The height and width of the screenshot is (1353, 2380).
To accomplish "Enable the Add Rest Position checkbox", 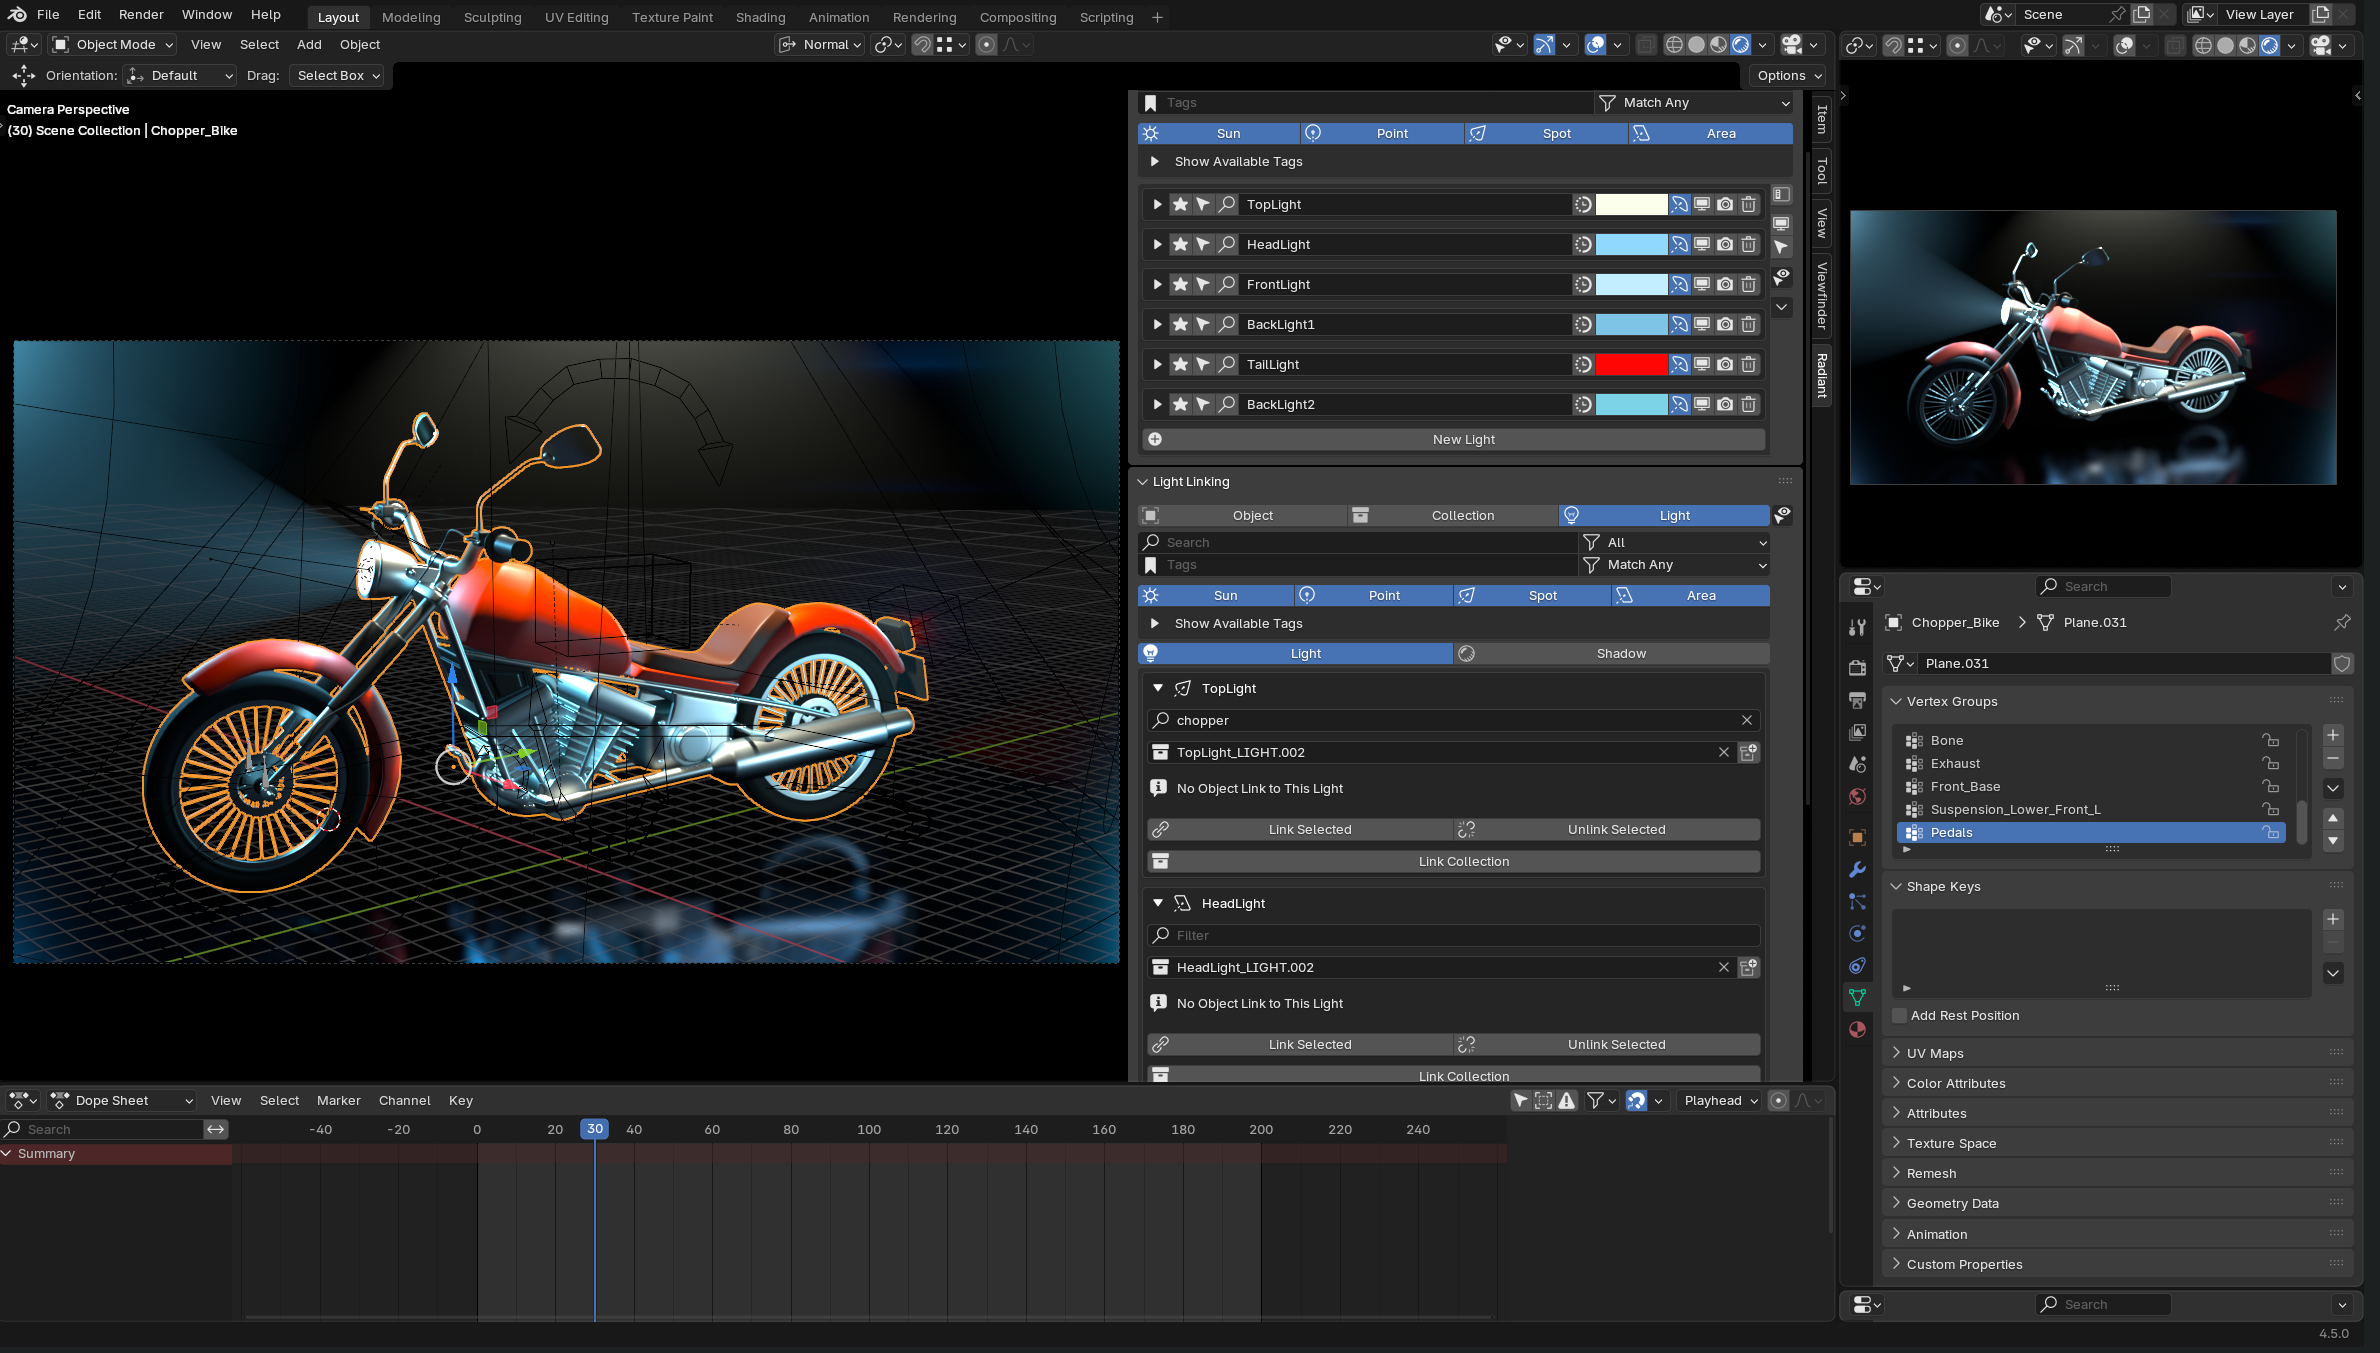I will tap(1899, 1015).
